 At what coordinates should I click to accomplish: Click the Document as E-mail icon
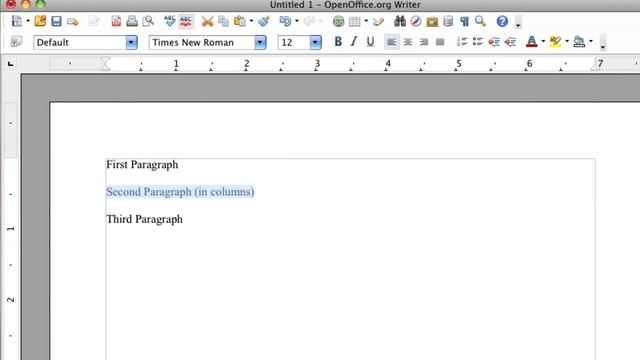point(73,21)
